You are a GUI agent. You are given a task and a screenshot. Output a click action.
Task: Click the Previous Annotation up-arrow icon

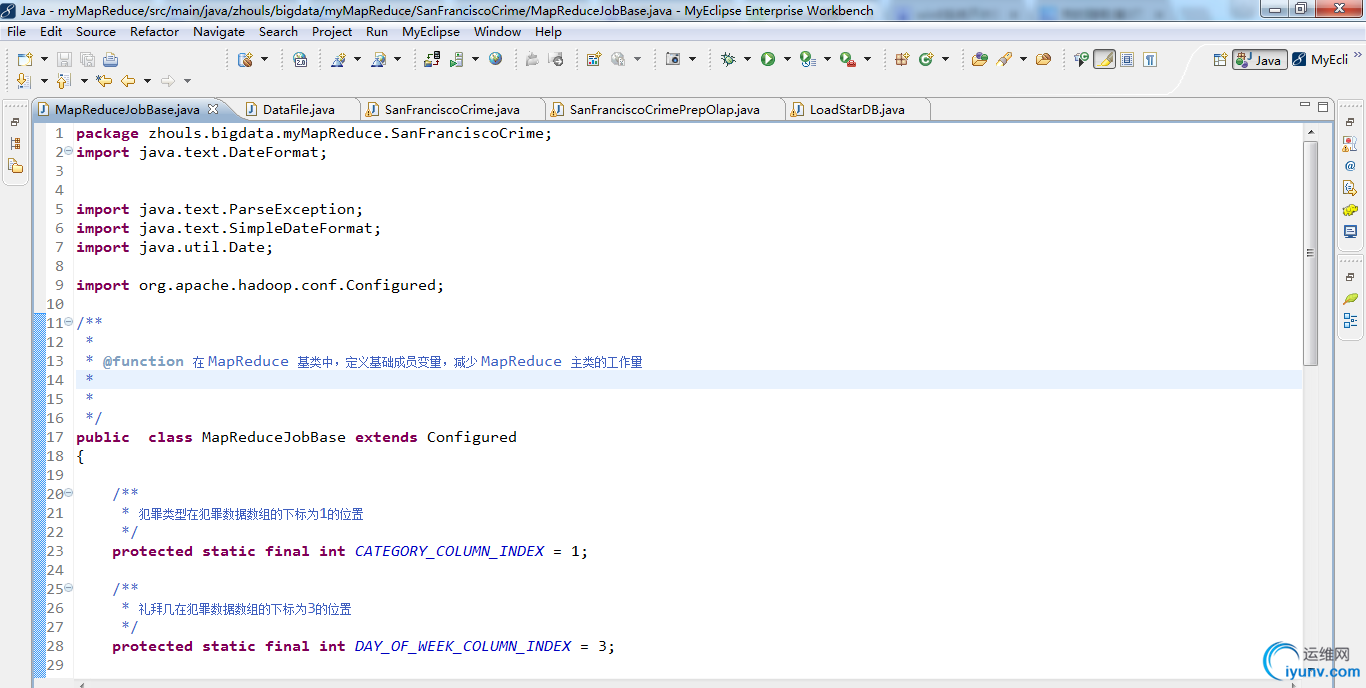click(63, 81)
